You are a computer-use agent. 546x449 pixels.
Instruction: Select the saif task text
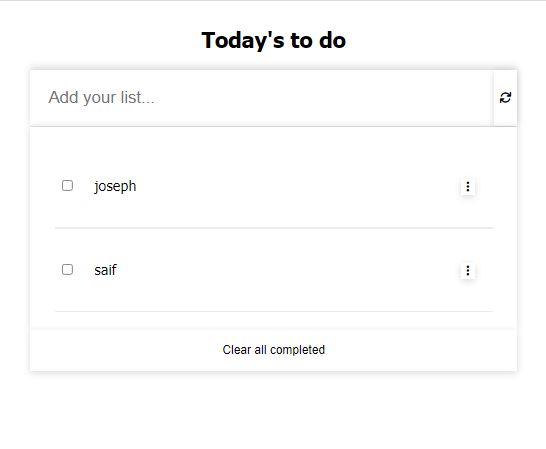tap(105, 270)
